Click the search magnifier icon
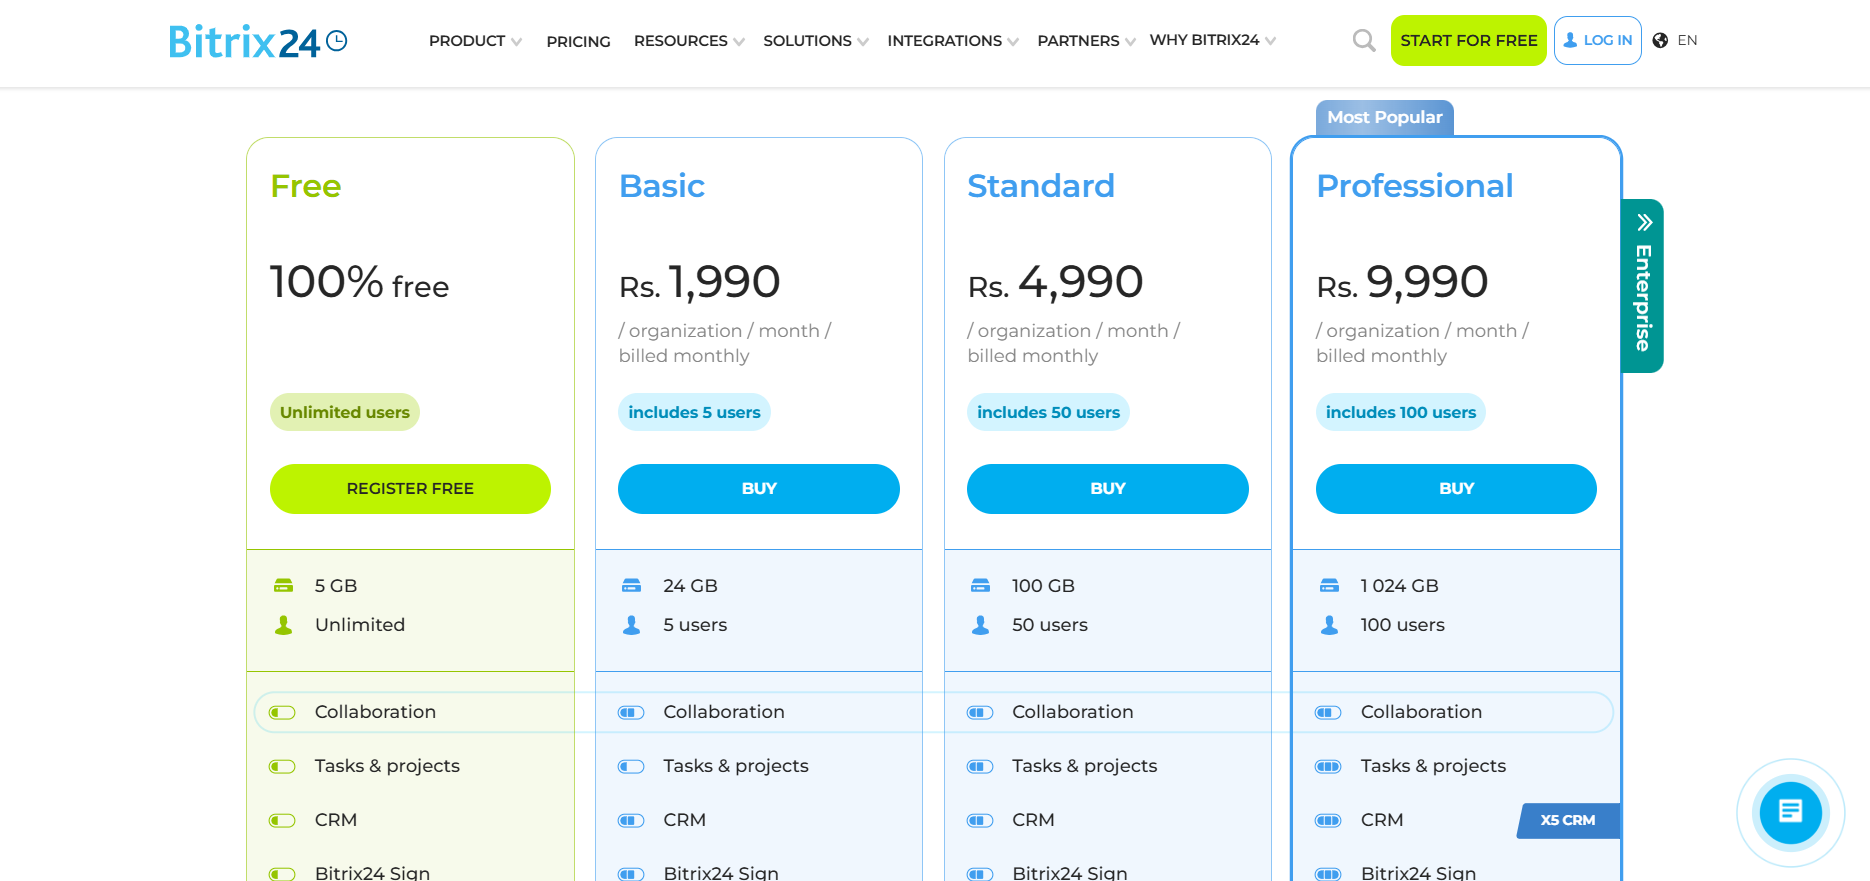This screenshot has width=1870, height=881. tap(1364, 41)
